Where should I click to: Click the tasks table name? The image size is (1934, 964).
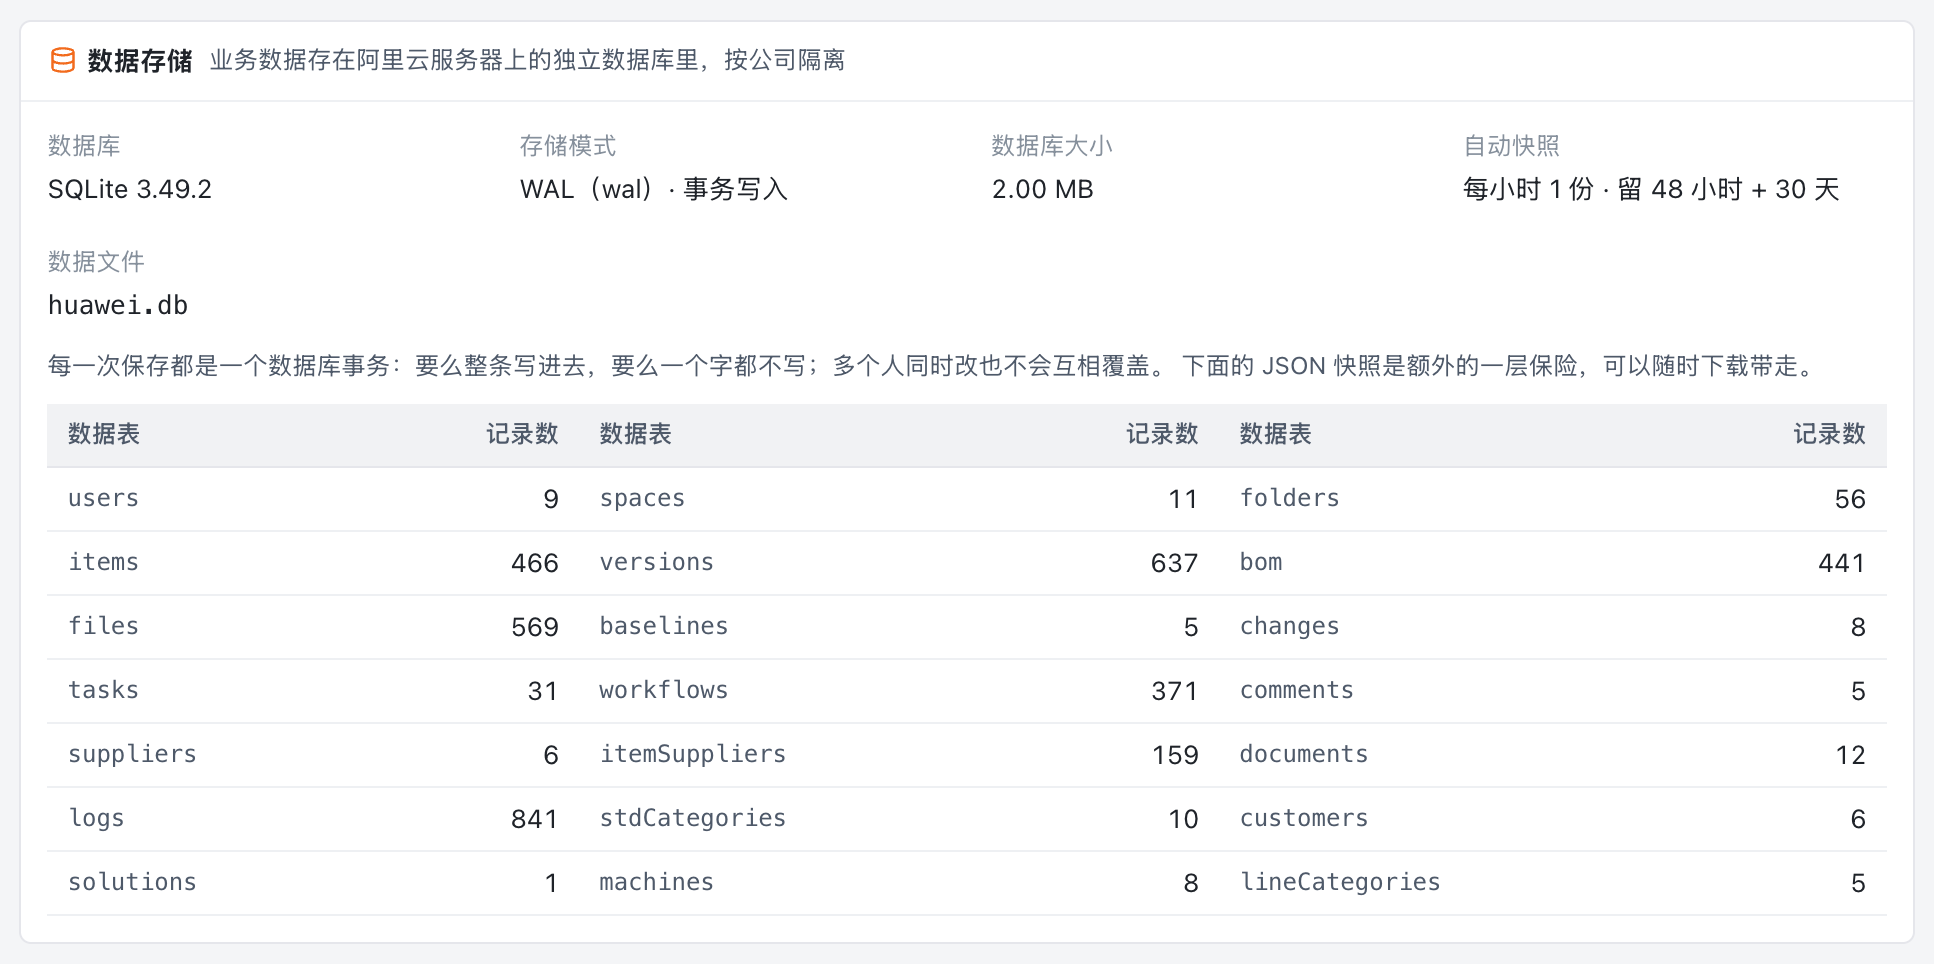pos(103,690)
